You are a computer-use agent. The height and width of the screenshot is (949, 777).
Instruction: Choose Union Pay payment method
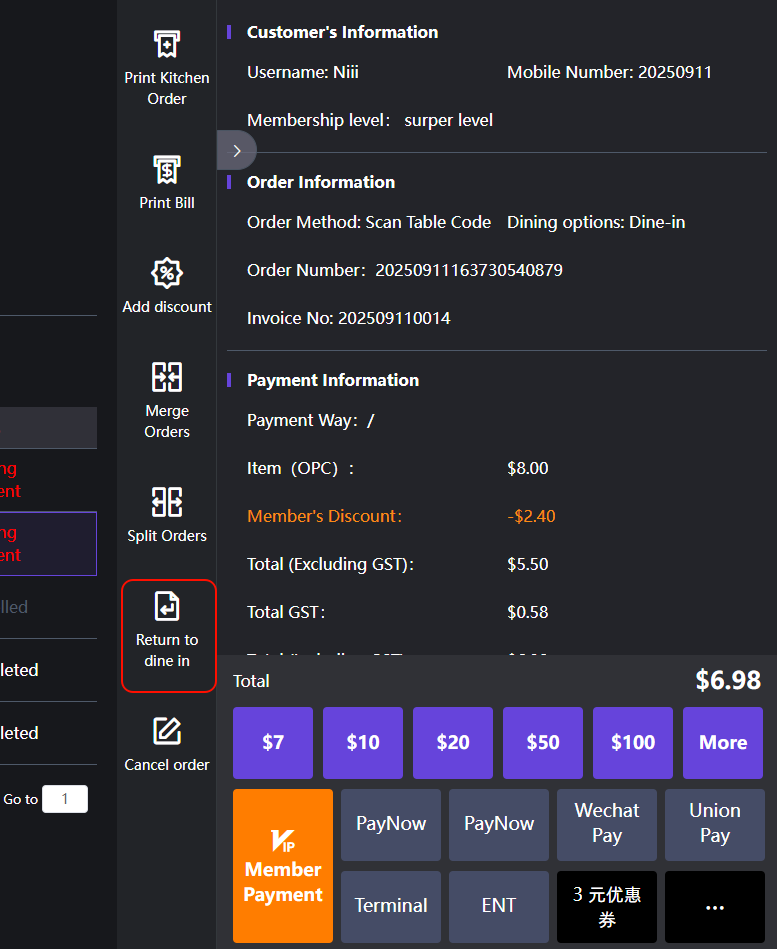coord(714,824)
